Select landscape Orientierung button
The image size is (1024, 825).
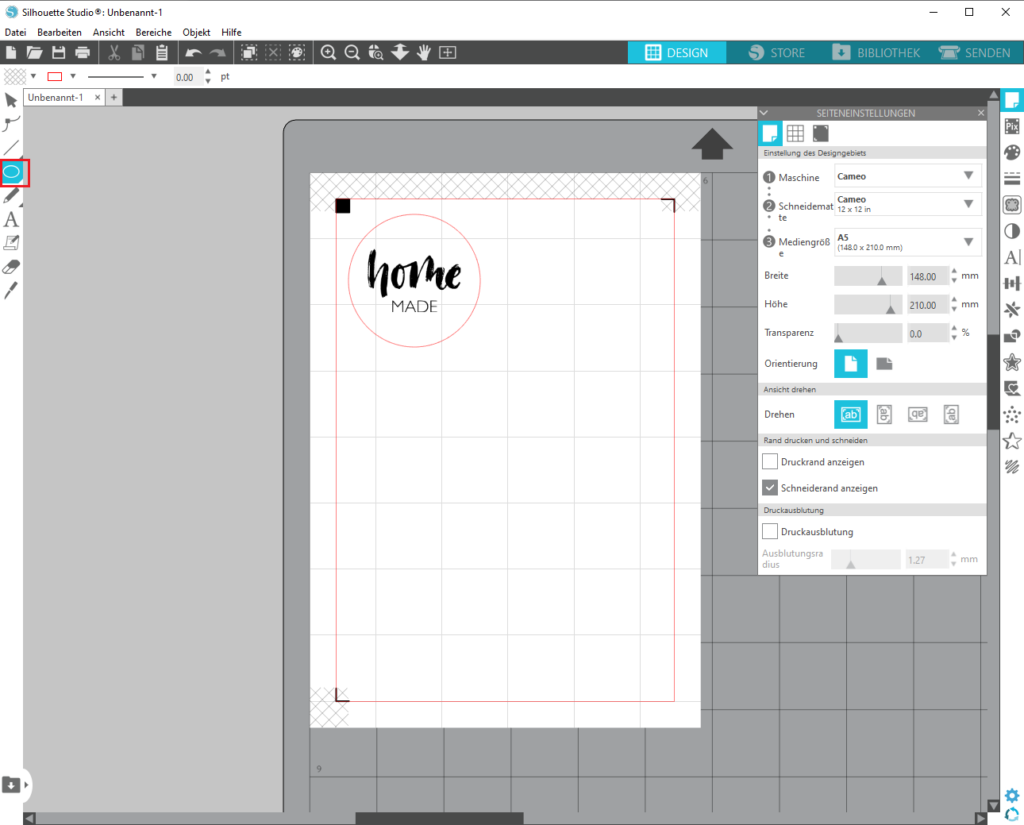(x=884, y=364)
